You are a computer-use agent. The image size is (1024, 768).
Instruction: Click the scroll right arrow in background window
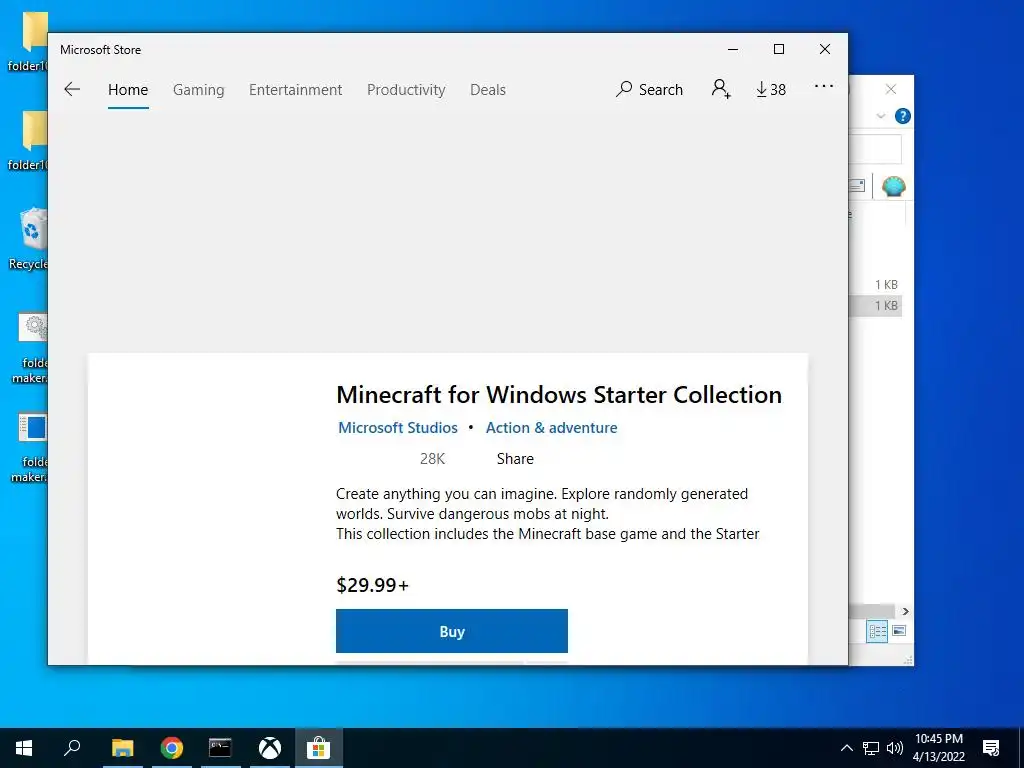pyautogui.click(x=905, y=611)
